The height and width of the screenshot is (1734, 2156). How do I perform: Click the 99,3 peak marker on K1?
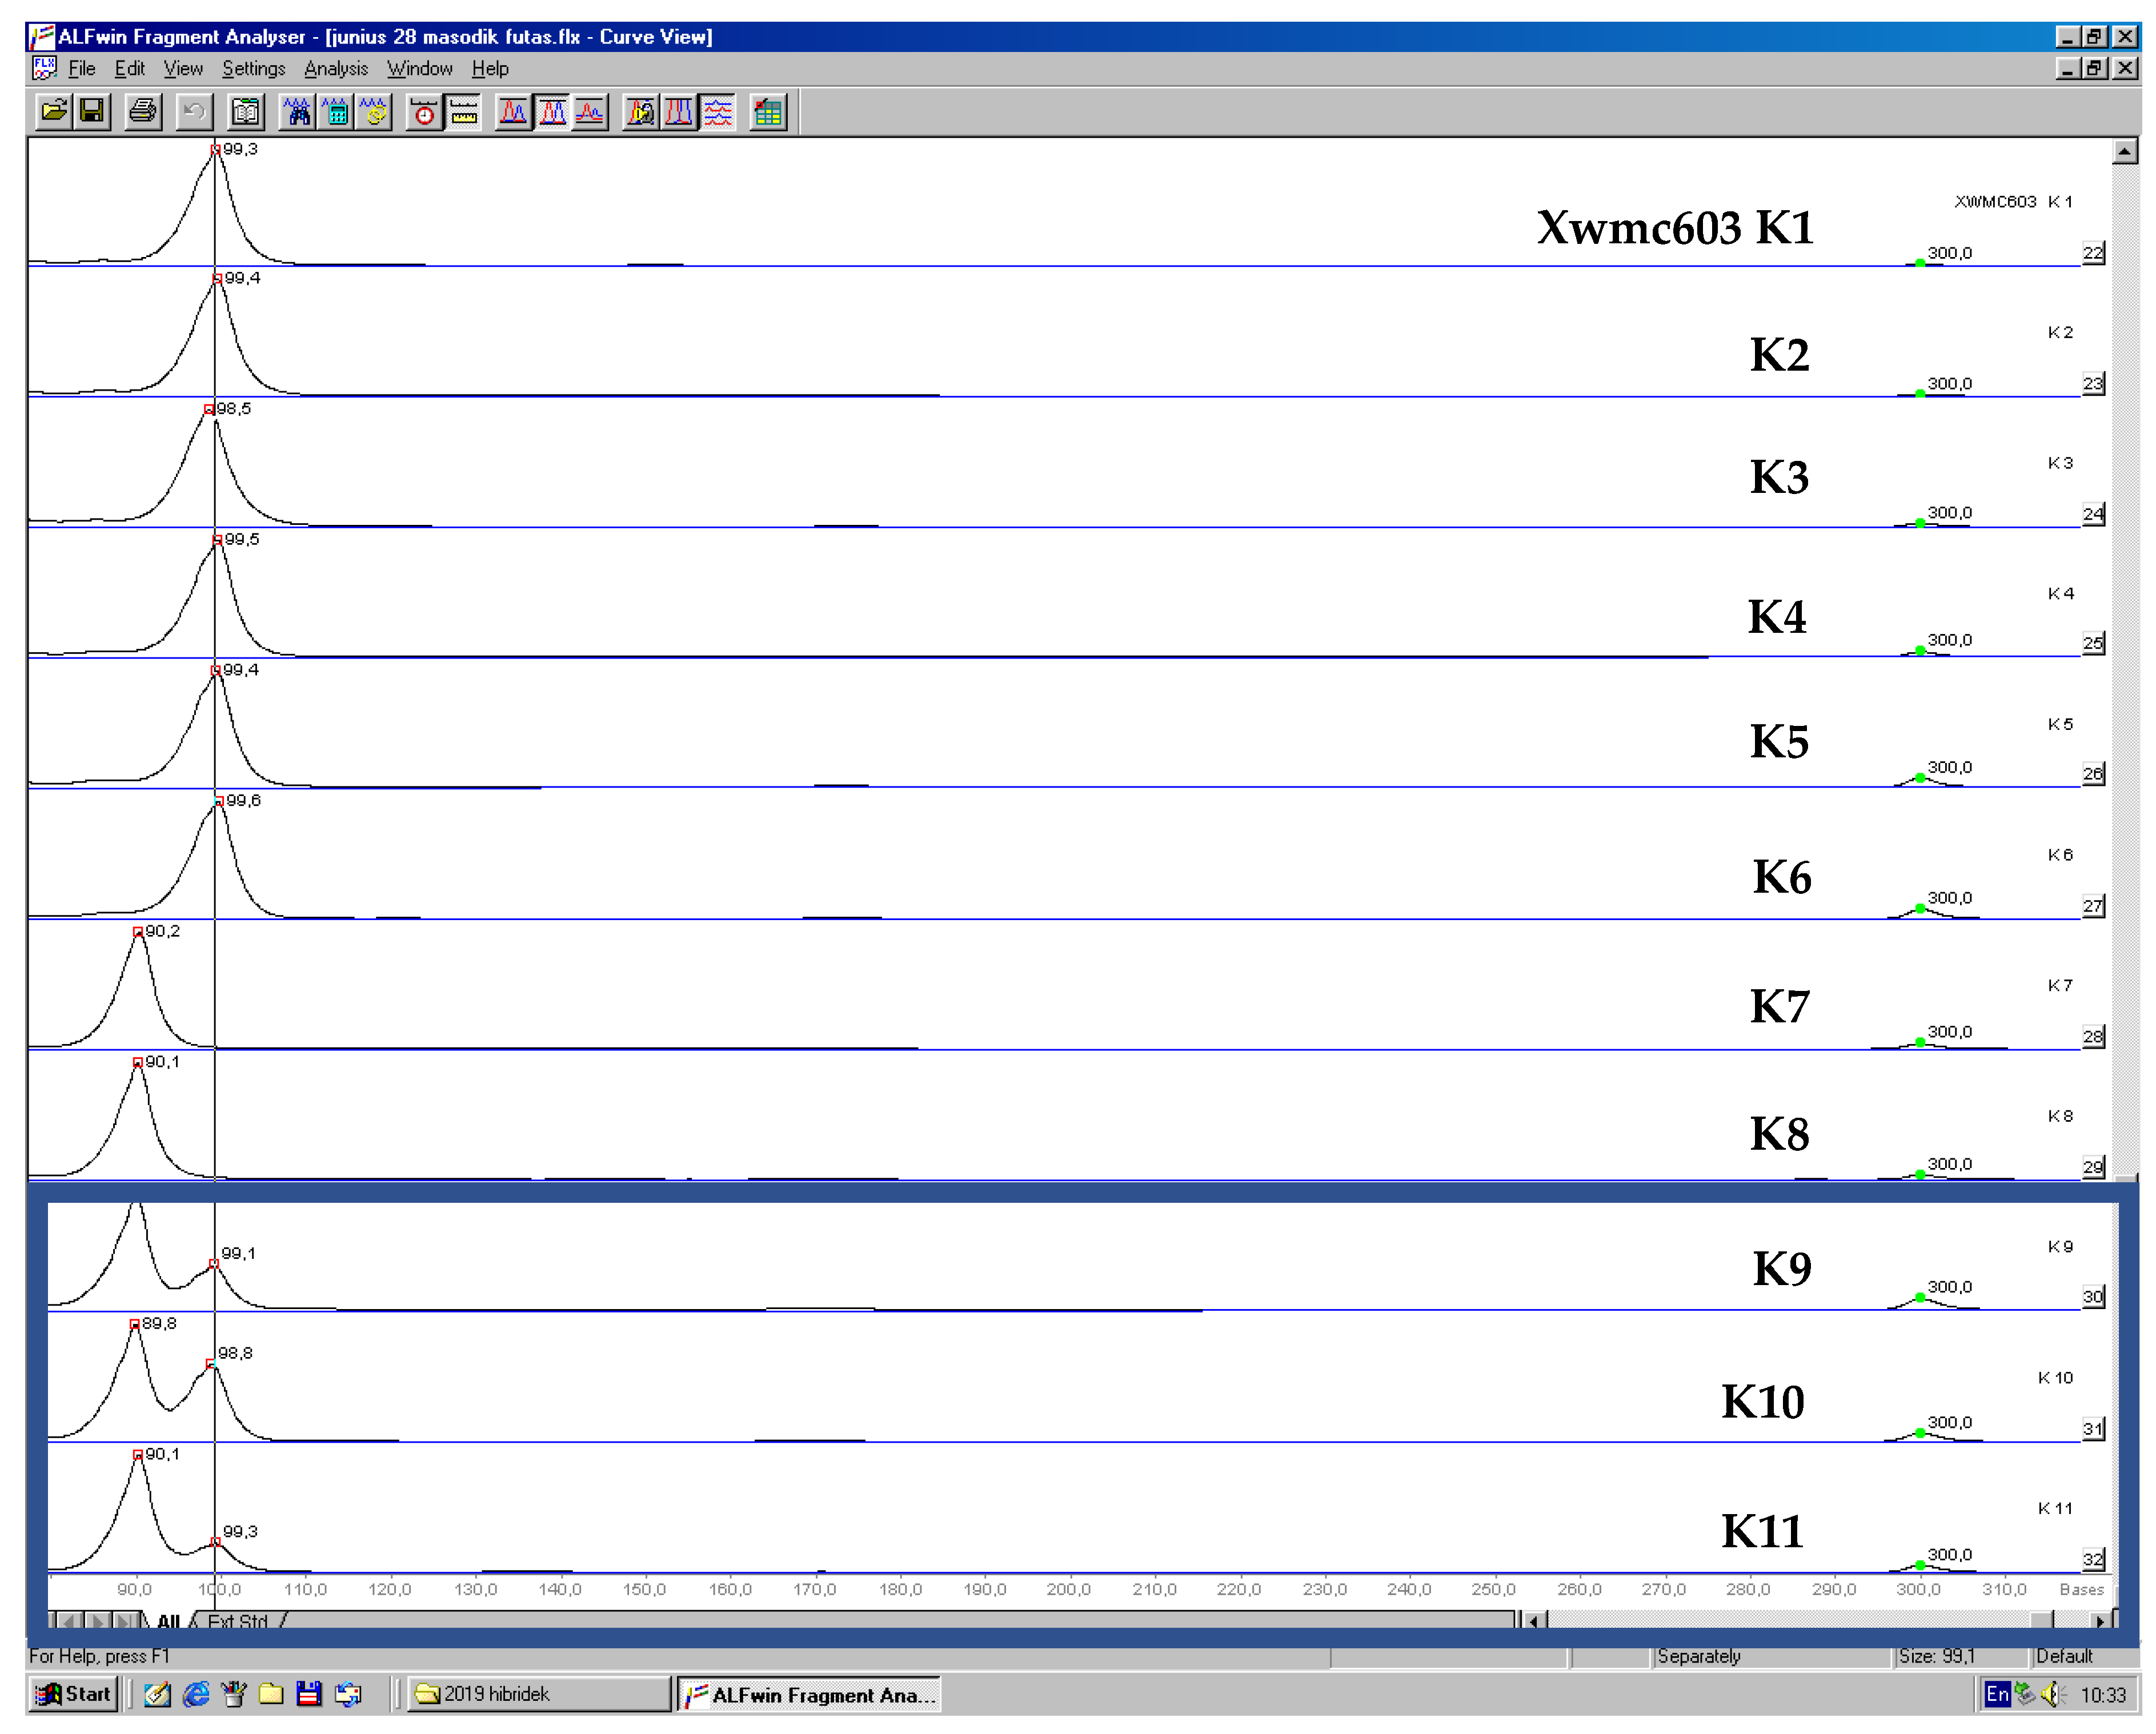click(215, 150)
